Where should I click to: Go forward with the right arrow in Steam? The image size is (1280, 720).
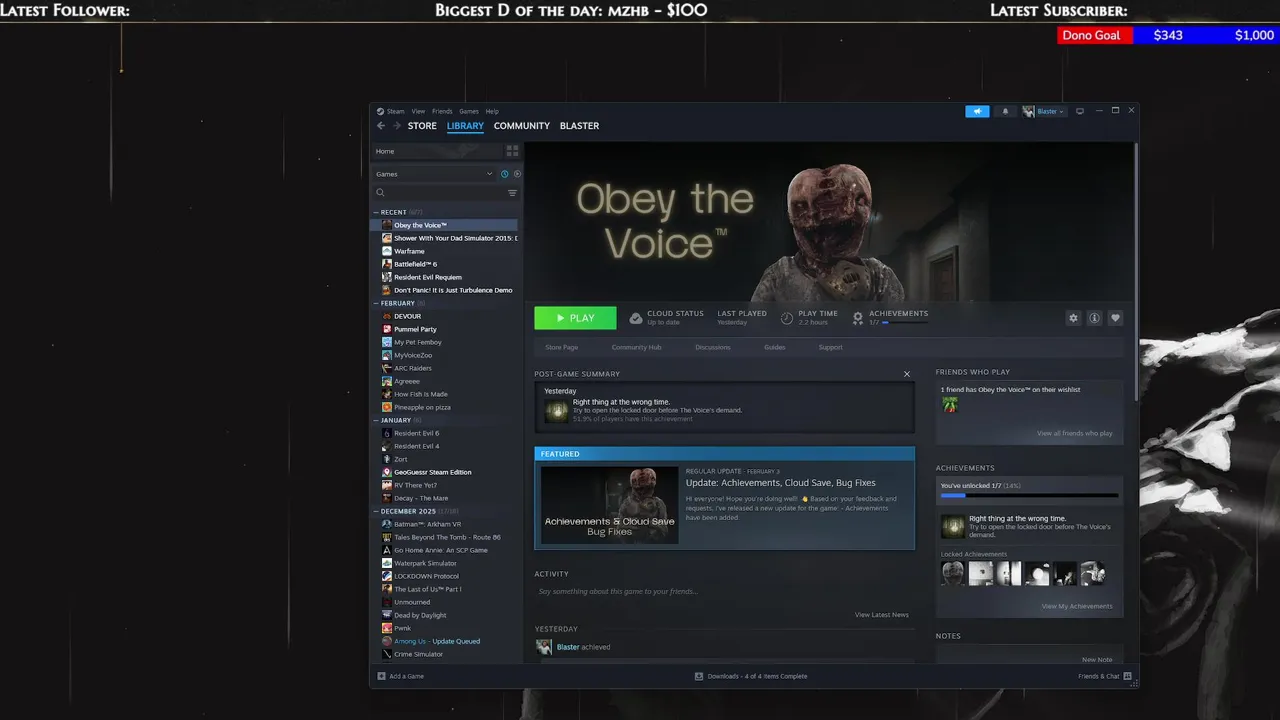[397, 126]
